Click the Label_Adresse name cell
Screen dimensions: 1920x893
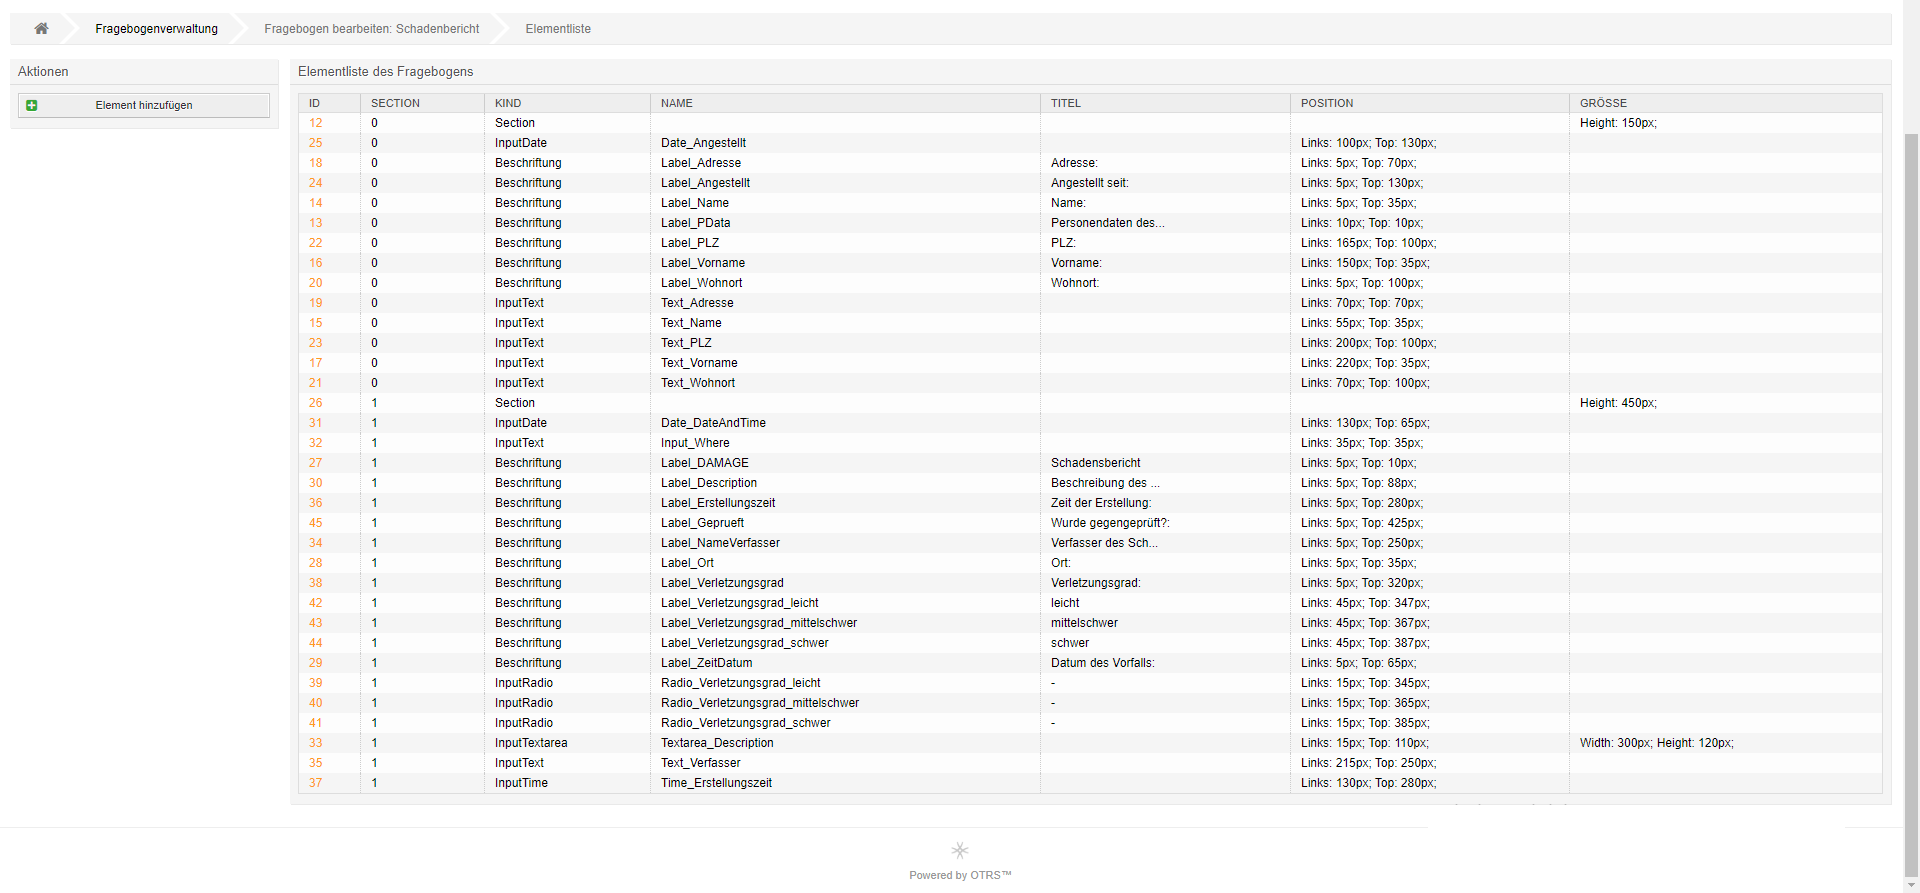coord(845,163)
